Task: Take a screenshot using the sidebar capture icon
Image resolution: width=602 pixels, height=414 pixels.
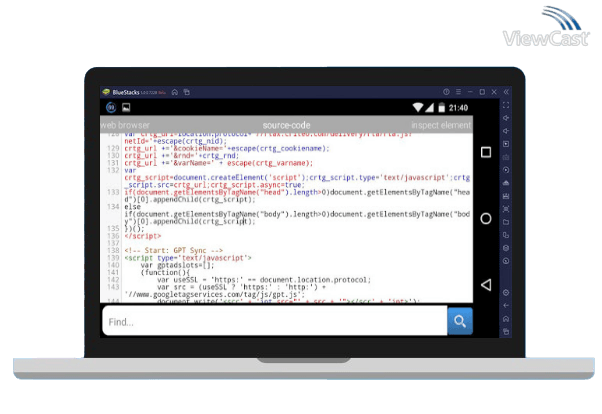Action: click(506, 209)
